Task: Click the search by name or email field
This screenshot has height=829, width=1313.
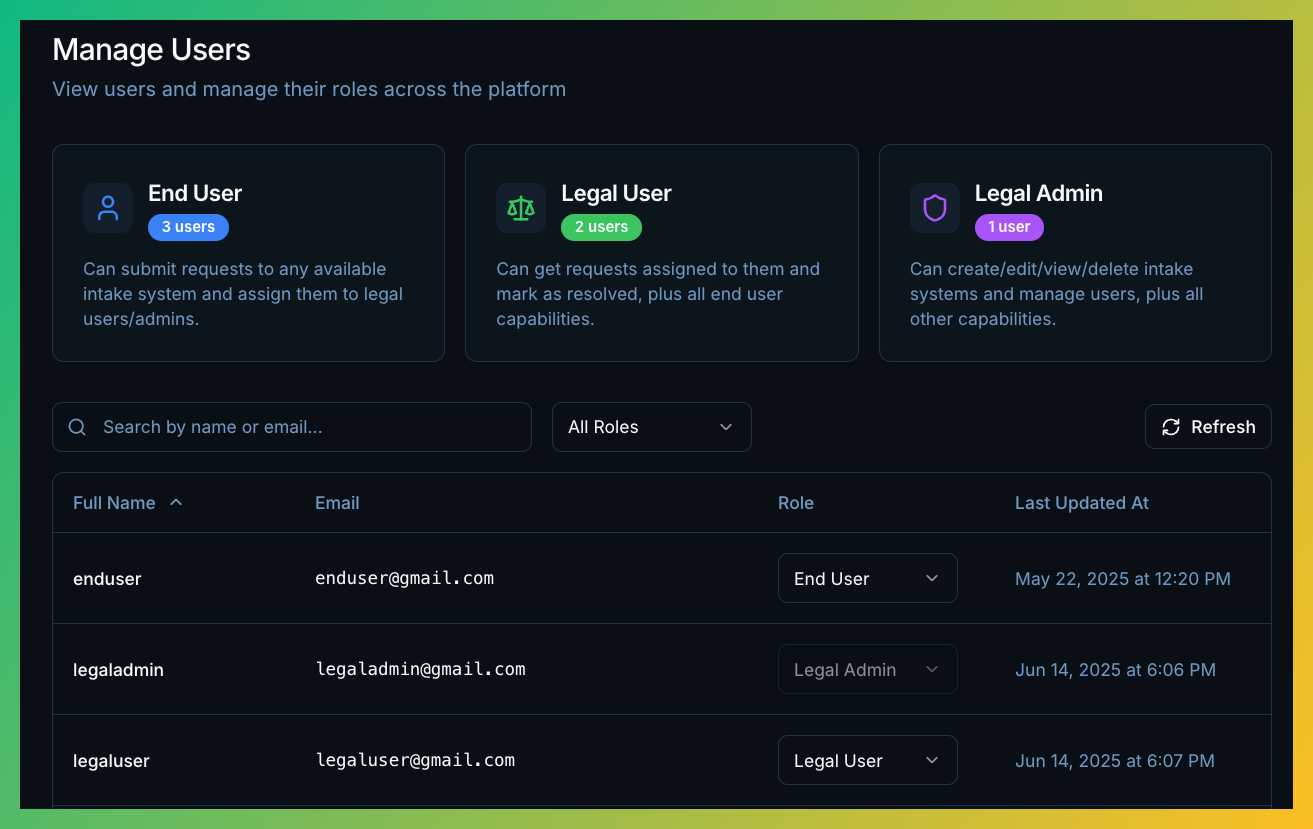Action: [x=291, y=427]
